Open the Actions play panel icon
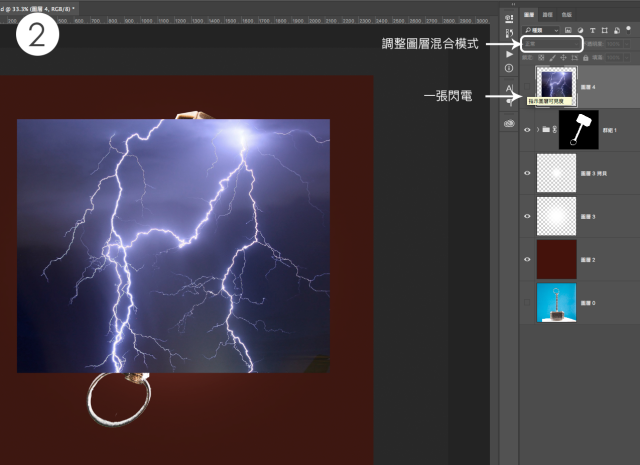The image size is (640, 465). coord(508,53)
